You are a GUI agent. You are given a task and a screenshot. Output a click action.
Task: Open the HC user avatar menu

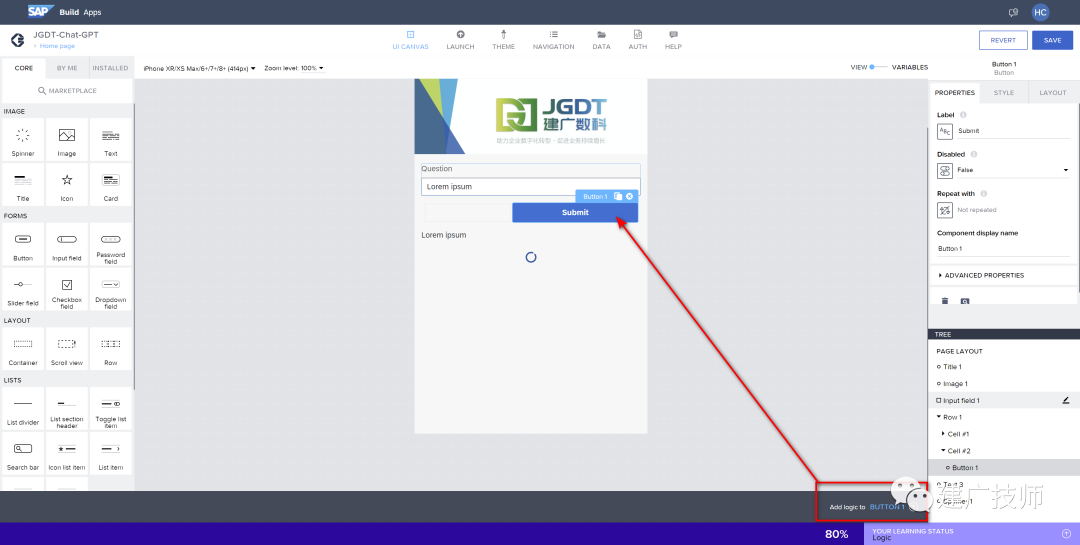1040,12
